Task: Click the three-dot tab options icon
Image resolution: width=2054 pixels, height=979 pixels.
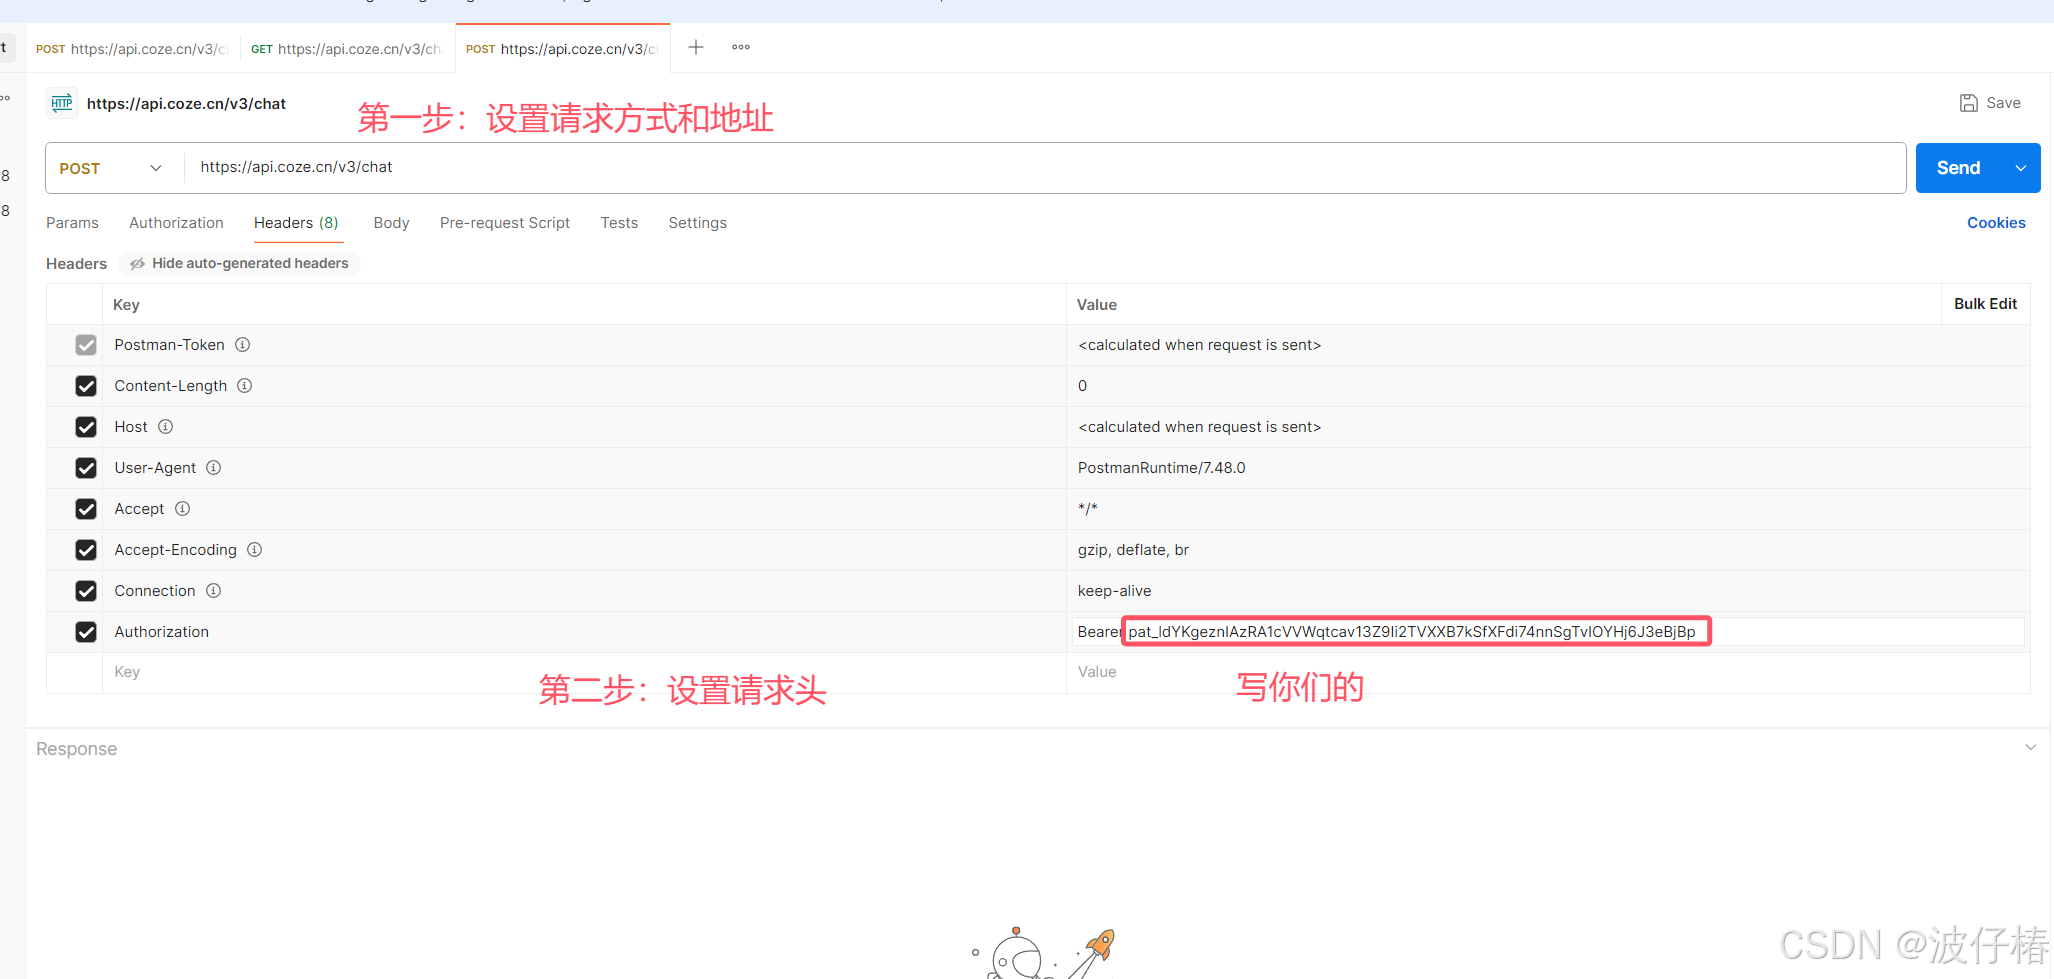Action: coord(740,47)
